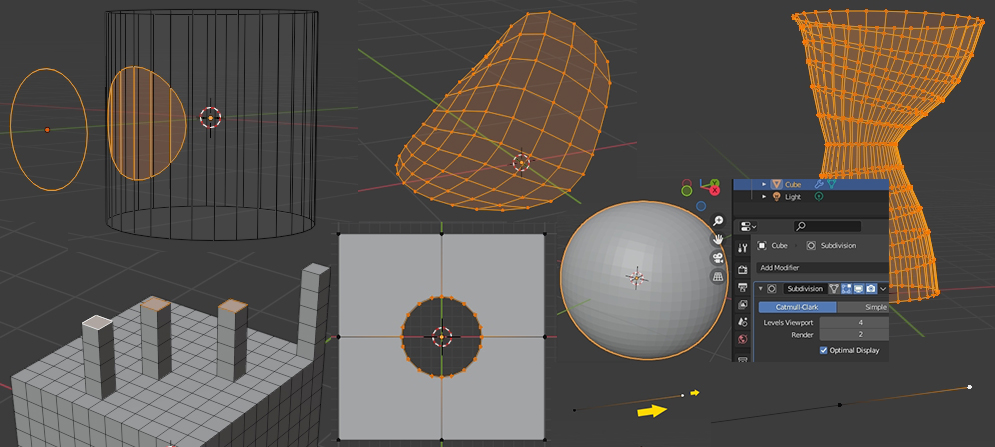Open the Scene properties tab
Viewport: 995px width, 447px height.
pos(742,322)
